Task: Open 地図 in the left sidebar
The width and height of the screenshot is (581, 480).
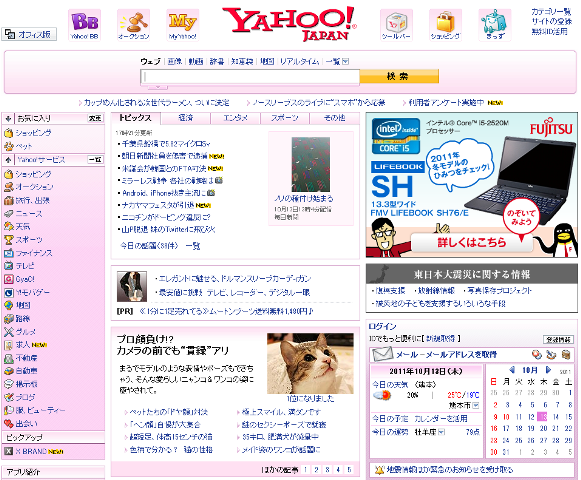Action: pyautogui.click(x=23, y=305)
